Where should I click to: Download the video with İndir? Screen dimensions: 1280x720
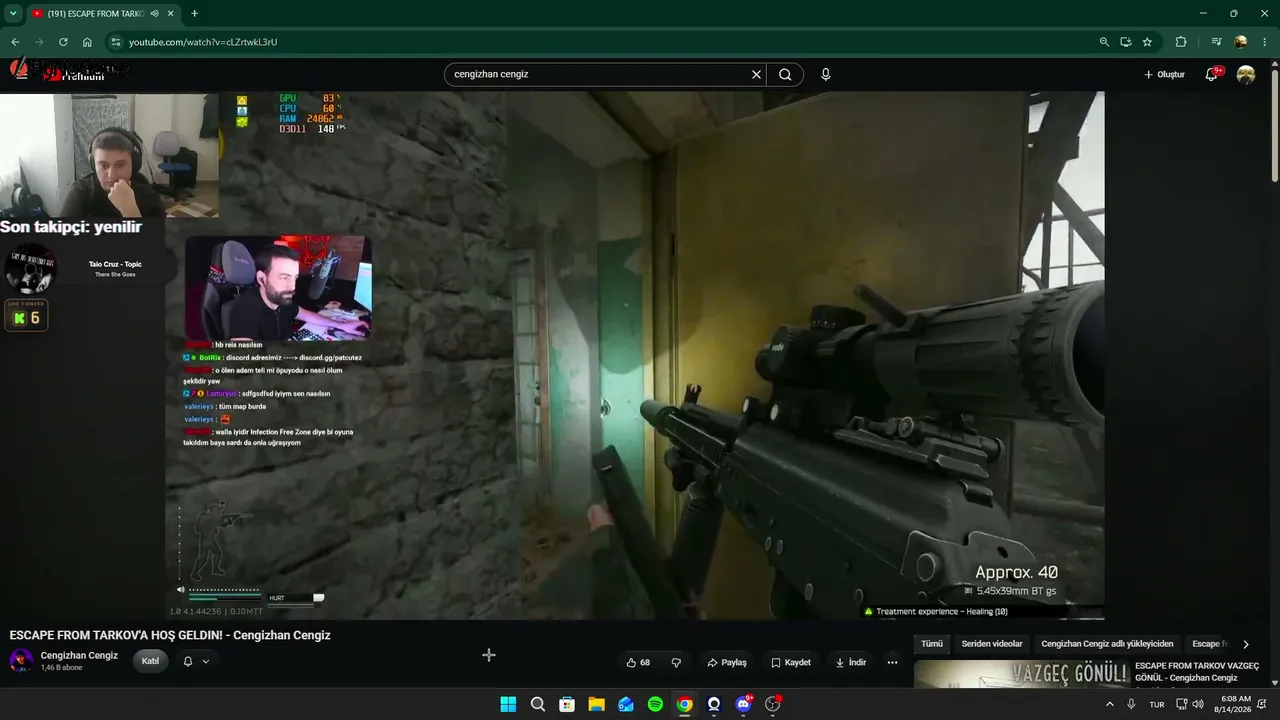click(x=851, y=662)
